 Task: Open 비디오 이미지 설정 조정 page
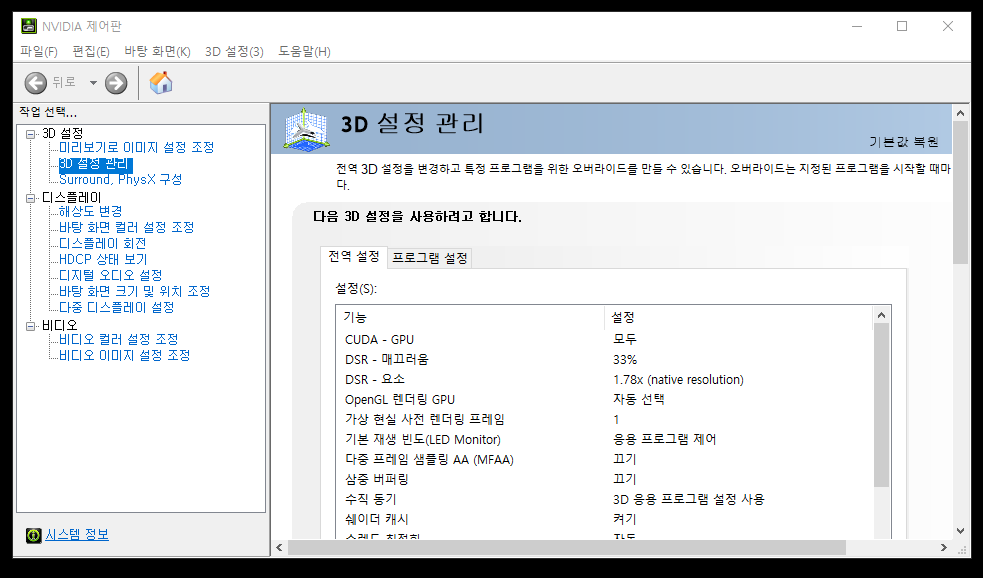point(124,355)
